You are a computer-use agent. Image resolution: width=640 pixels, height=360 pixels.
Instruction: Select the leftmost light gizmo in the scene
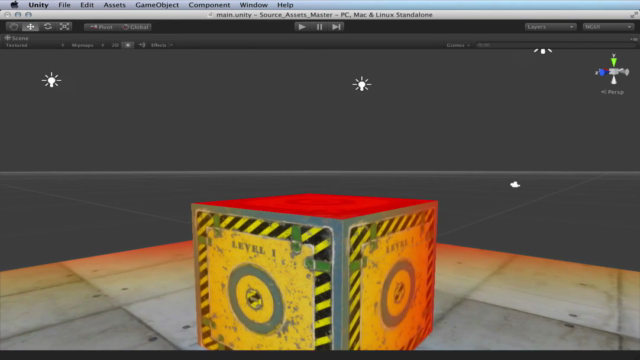(x=51, y=80)
